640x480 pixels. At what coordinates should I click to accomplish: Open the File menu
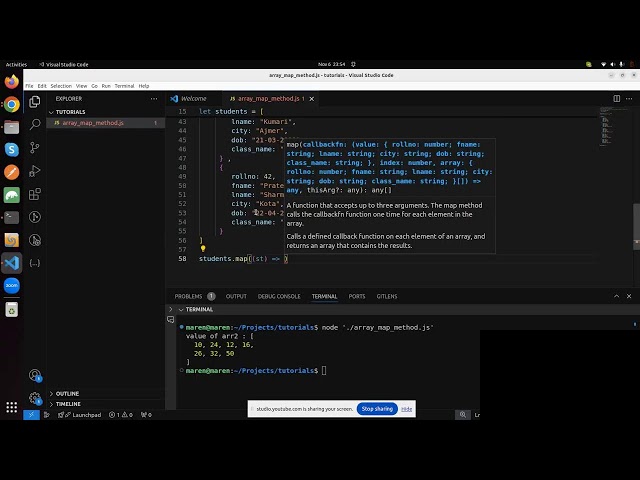[29, 86]
